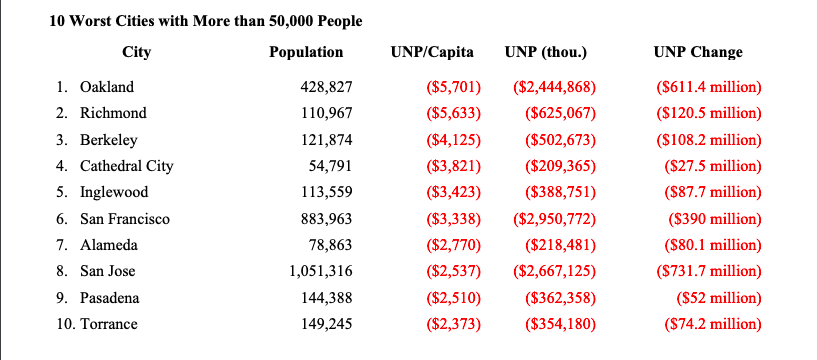Screen dimensions: 817x360
Task: Click the ($2,950,772) UNP value
Action: pyautogui.click(x=554, y=219)
